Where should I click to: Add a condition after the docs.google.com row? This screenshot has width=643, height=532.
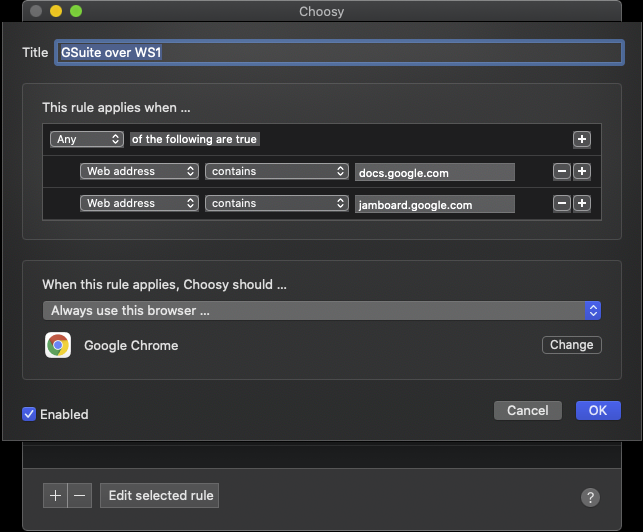[581, 171]
